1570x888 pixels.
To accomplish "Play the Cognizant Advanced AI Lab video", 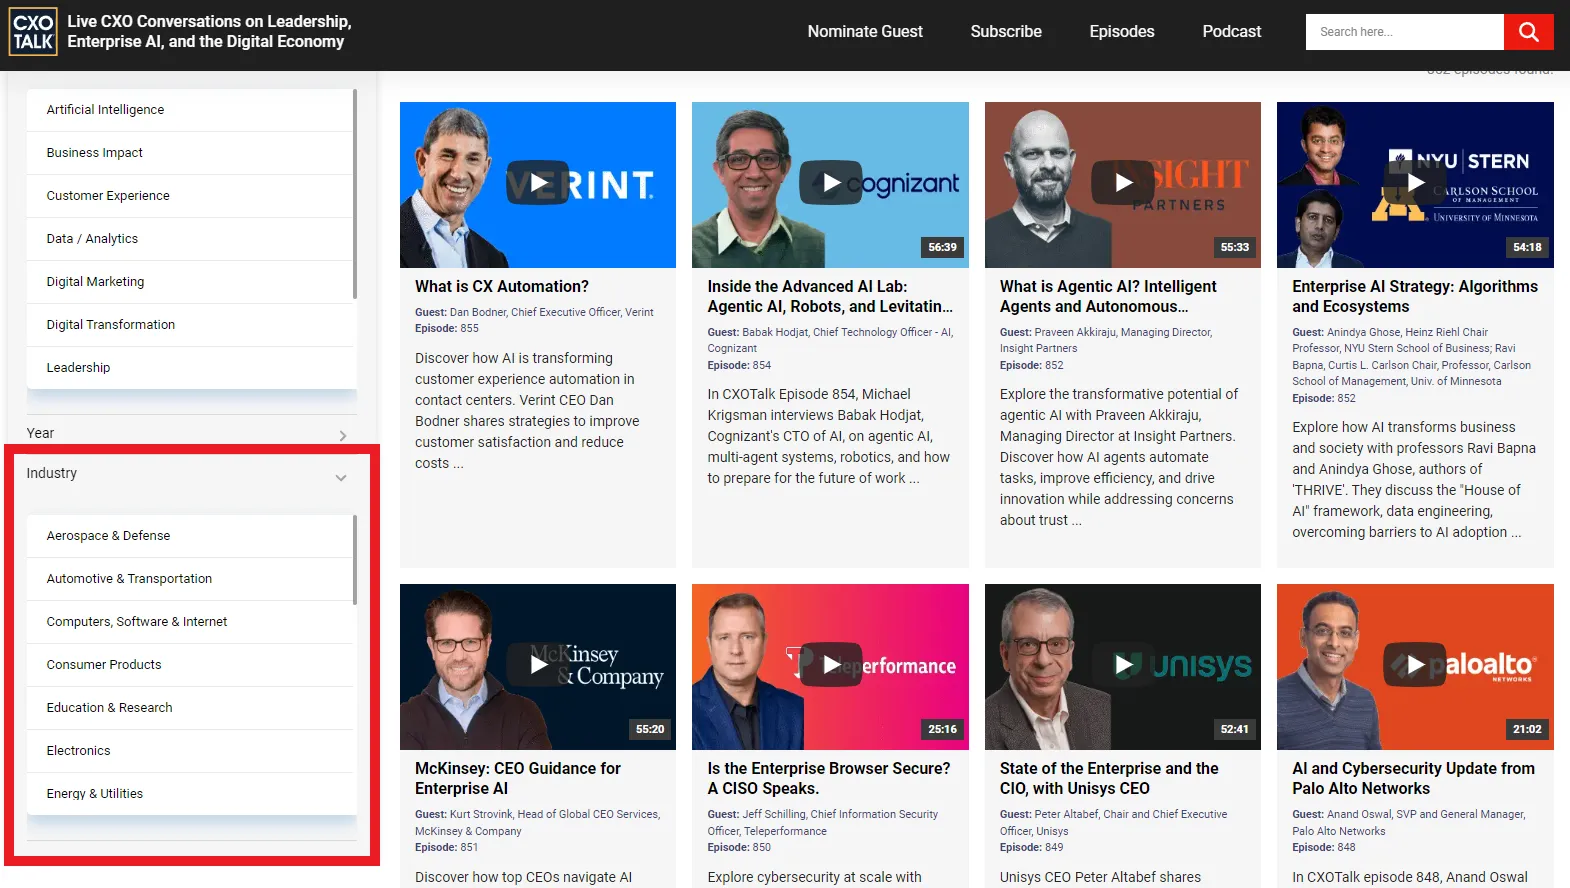I will tap(830, 182).
